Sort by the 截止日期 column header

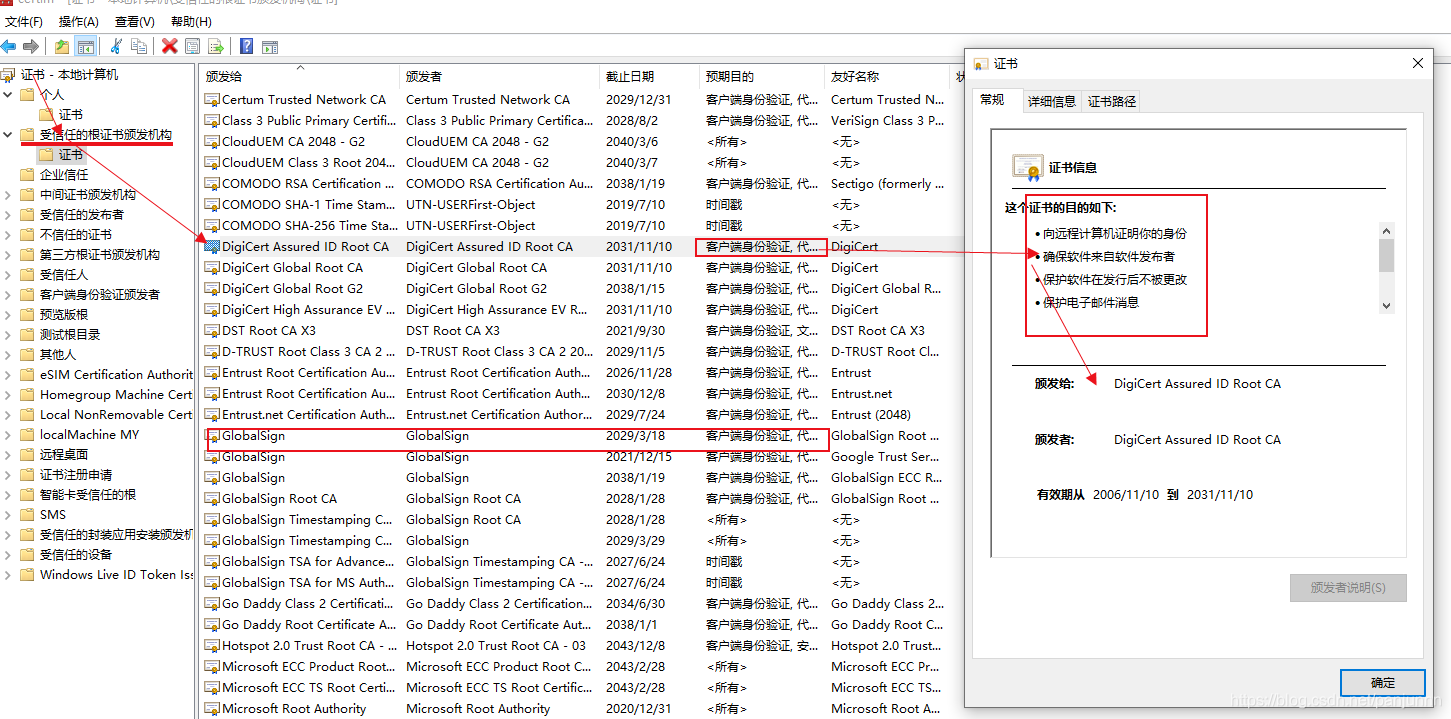pyautogui.click(x=650, y=76)
